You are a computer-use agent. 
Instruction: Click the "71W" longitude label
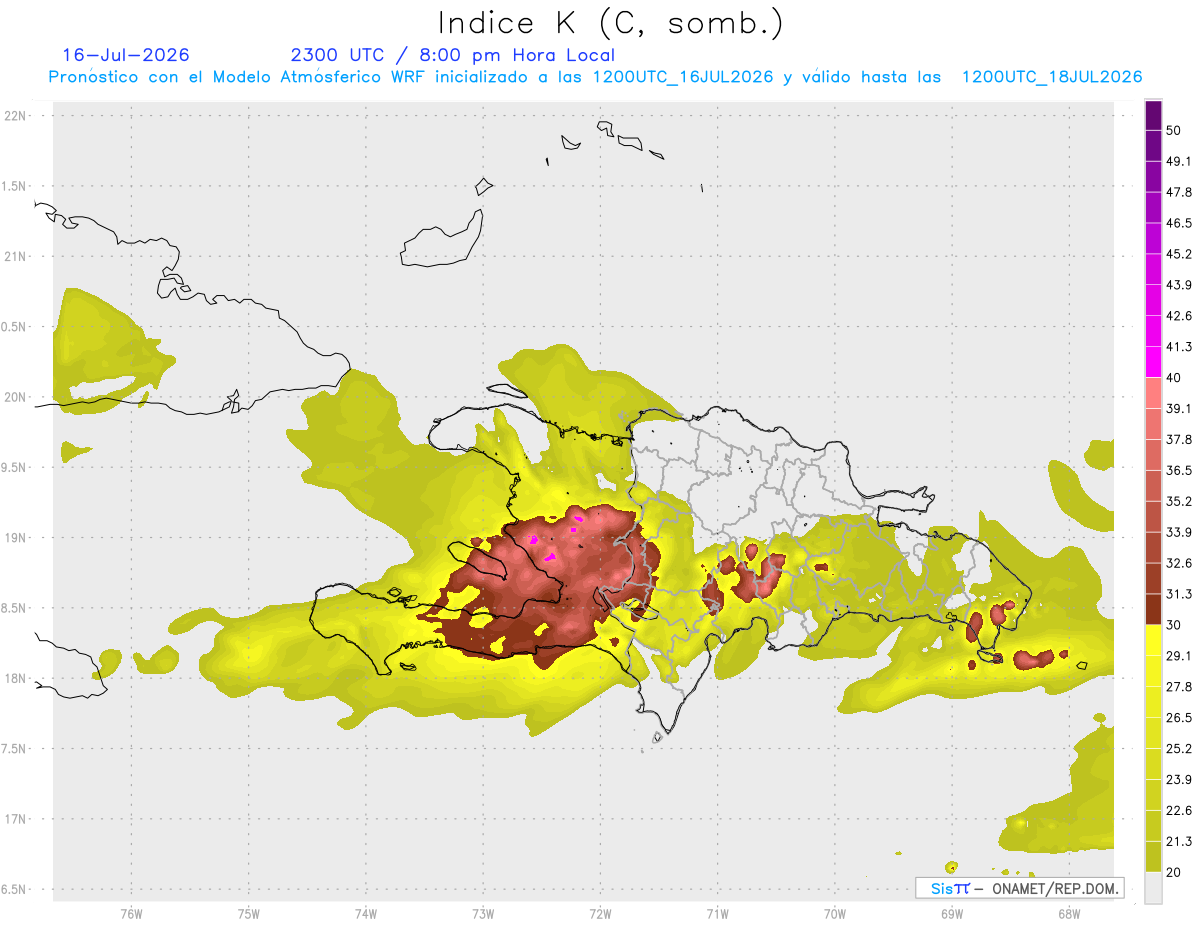(x=717, y=913)
